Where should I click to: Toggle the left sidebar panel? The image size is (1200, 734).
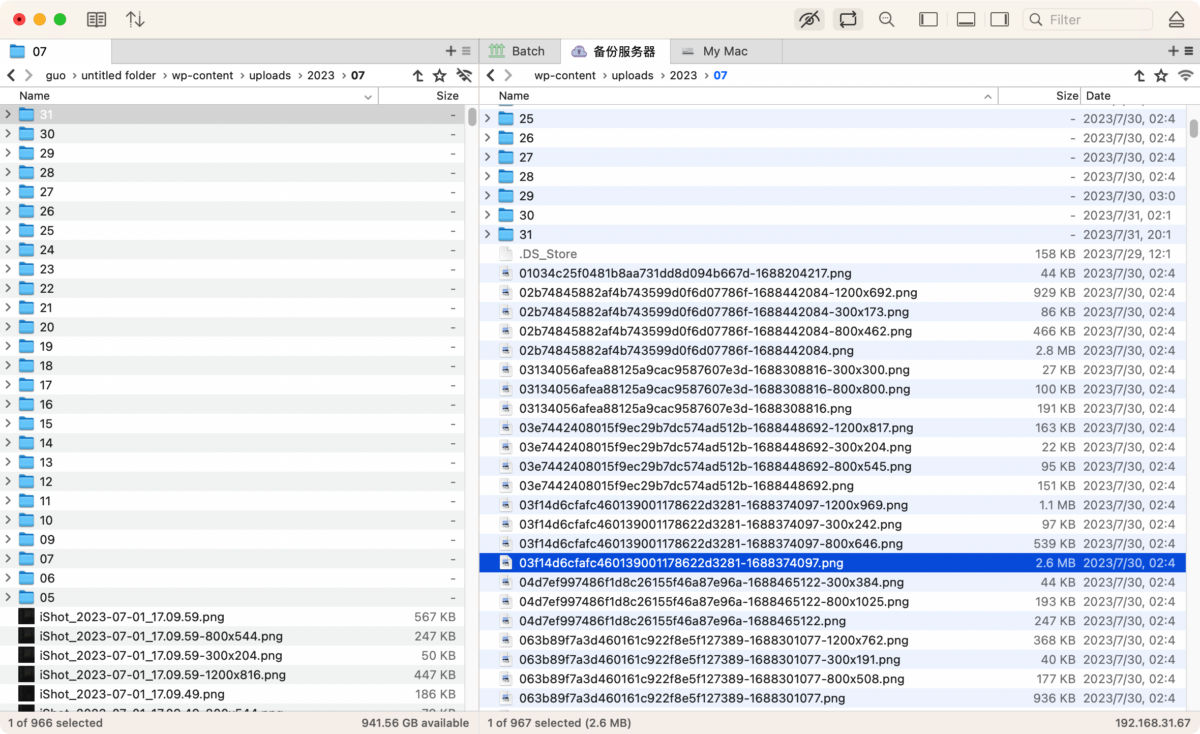tap(929, 19)
